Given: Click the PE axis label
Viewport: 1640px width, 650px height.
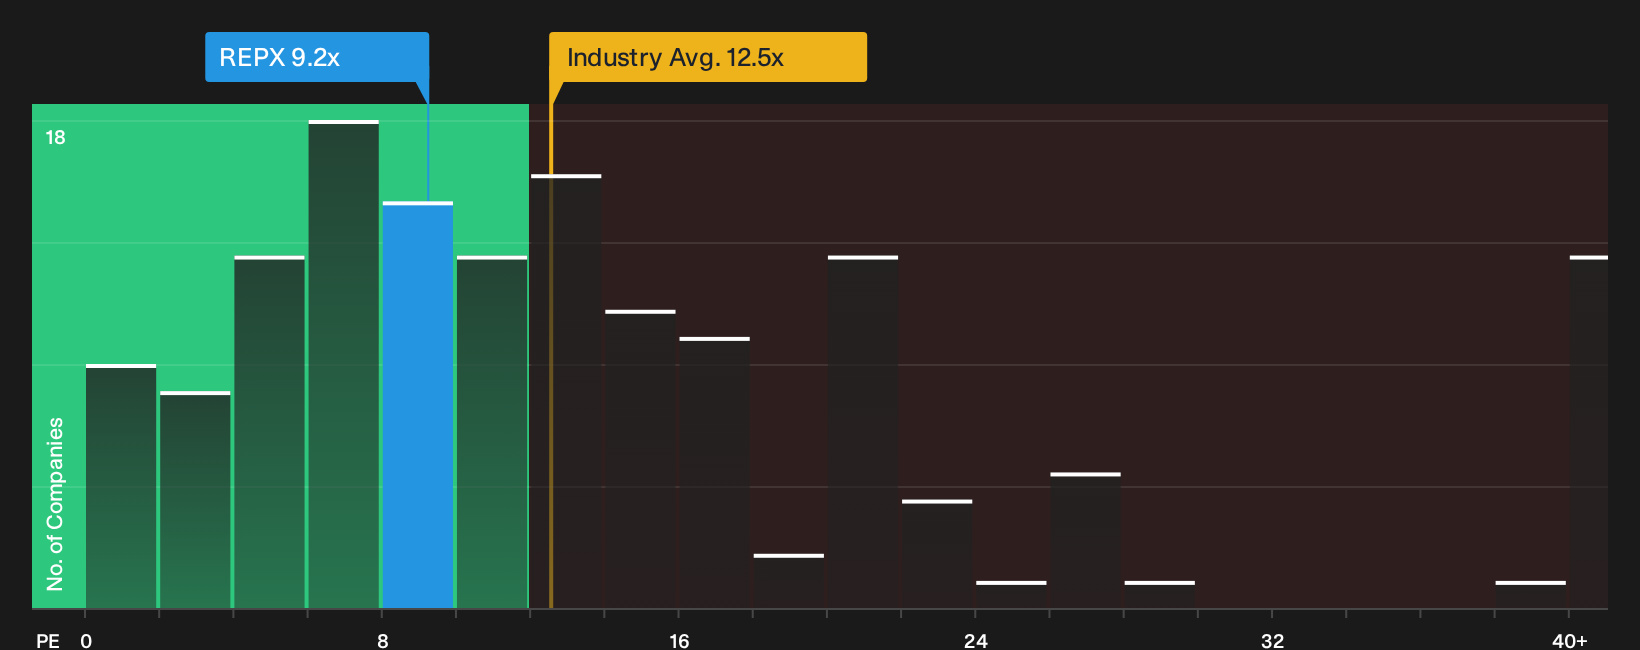Looking at the screenshot, I should pos(48,641).
